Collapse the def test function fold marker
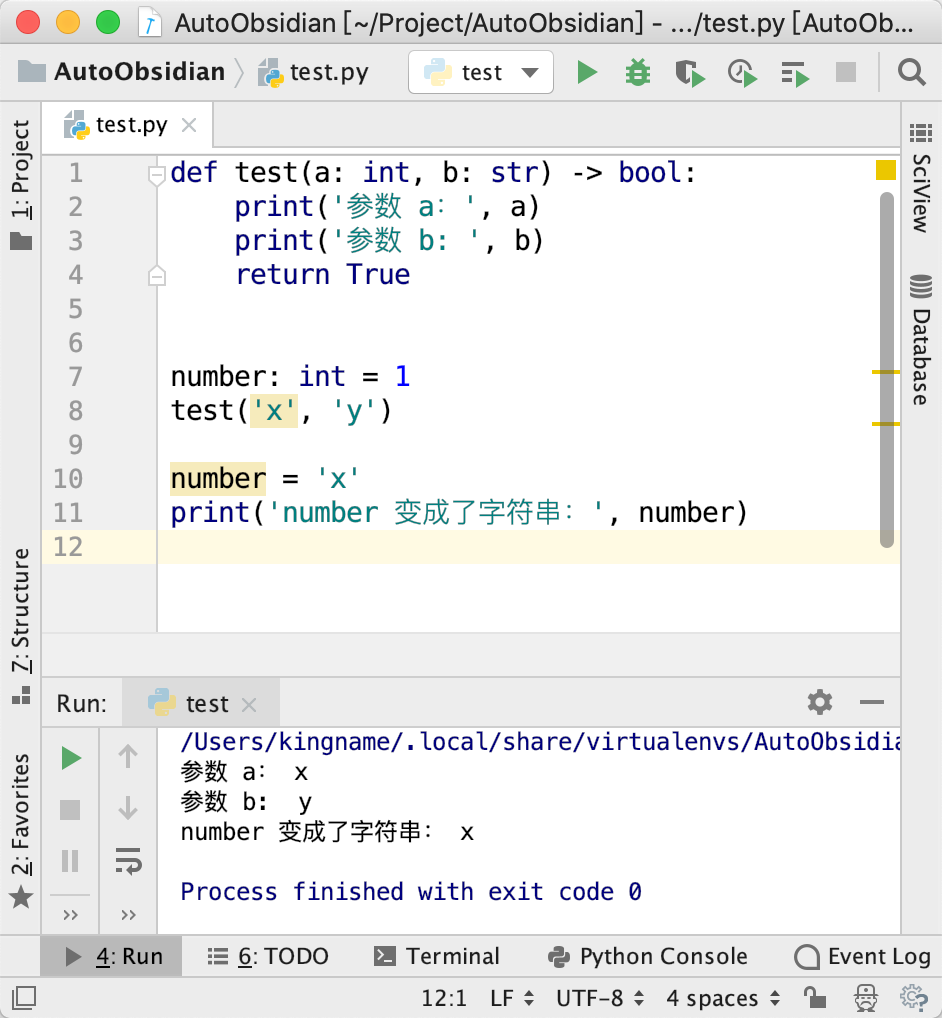 coord(156,174)
